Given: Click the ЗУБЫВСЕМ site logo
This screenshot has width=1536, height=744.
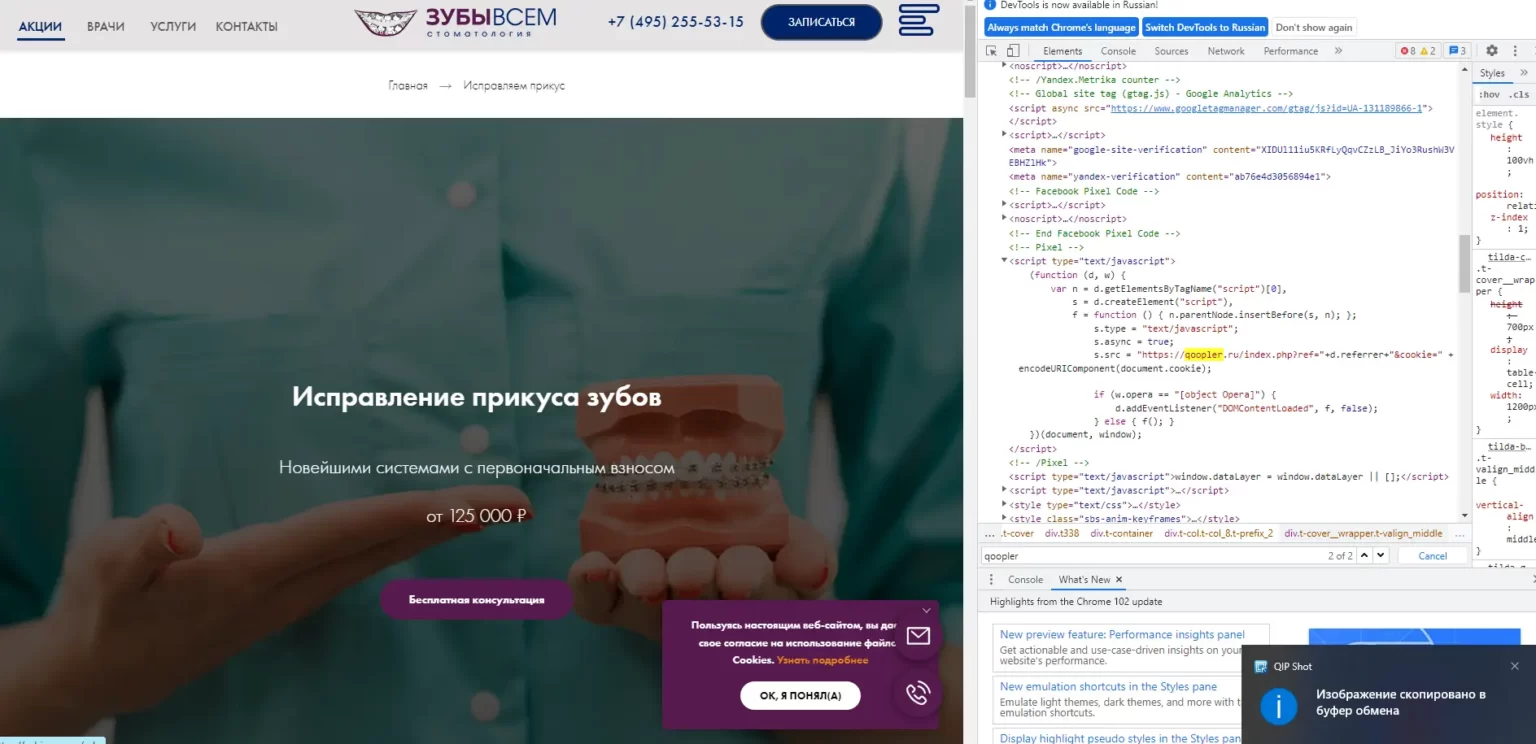Looking at the screenshot, I should click(x=457, y=22).
